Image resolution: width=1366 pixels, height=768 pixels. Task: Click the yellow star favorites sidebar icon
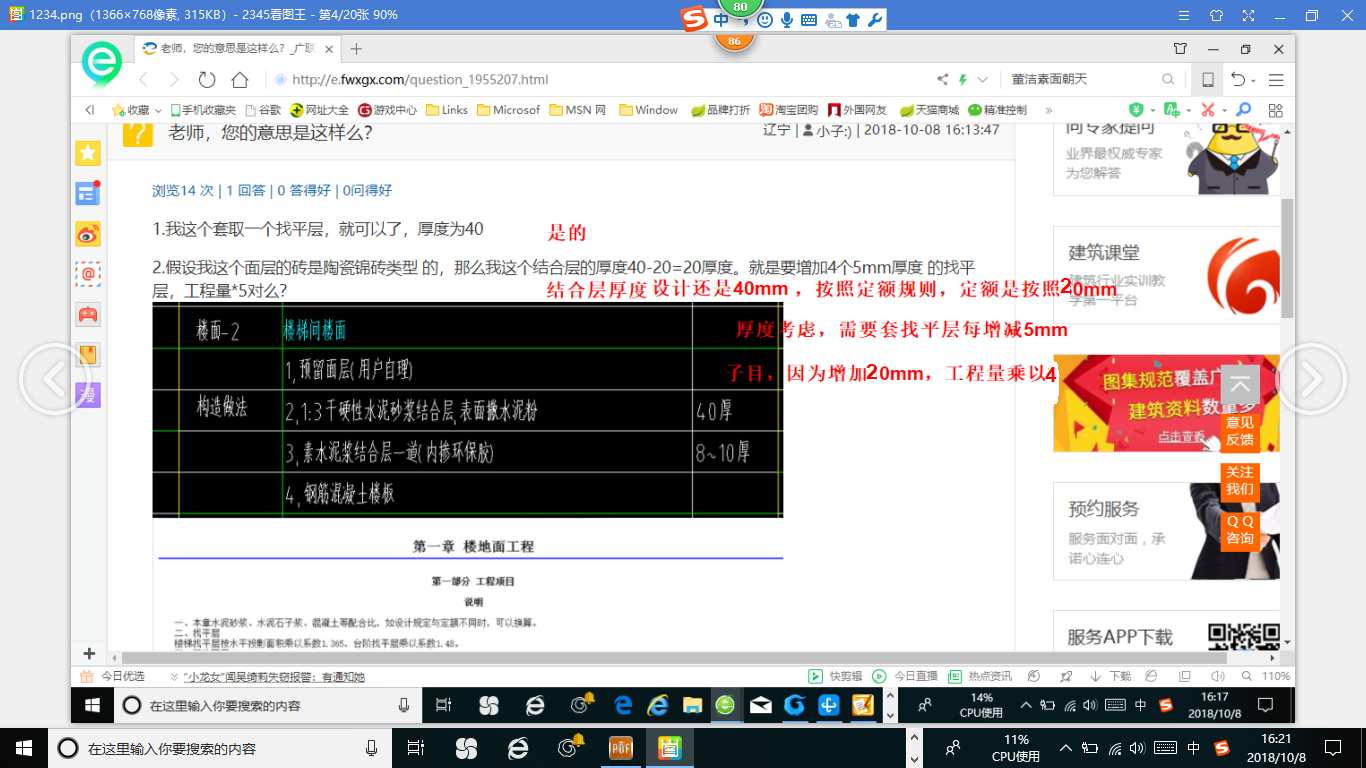pos(88,153)
